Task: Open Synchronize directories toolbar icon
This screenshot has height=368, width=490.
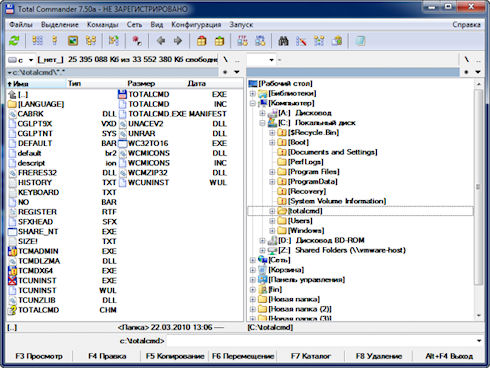Action: (319, 41)
